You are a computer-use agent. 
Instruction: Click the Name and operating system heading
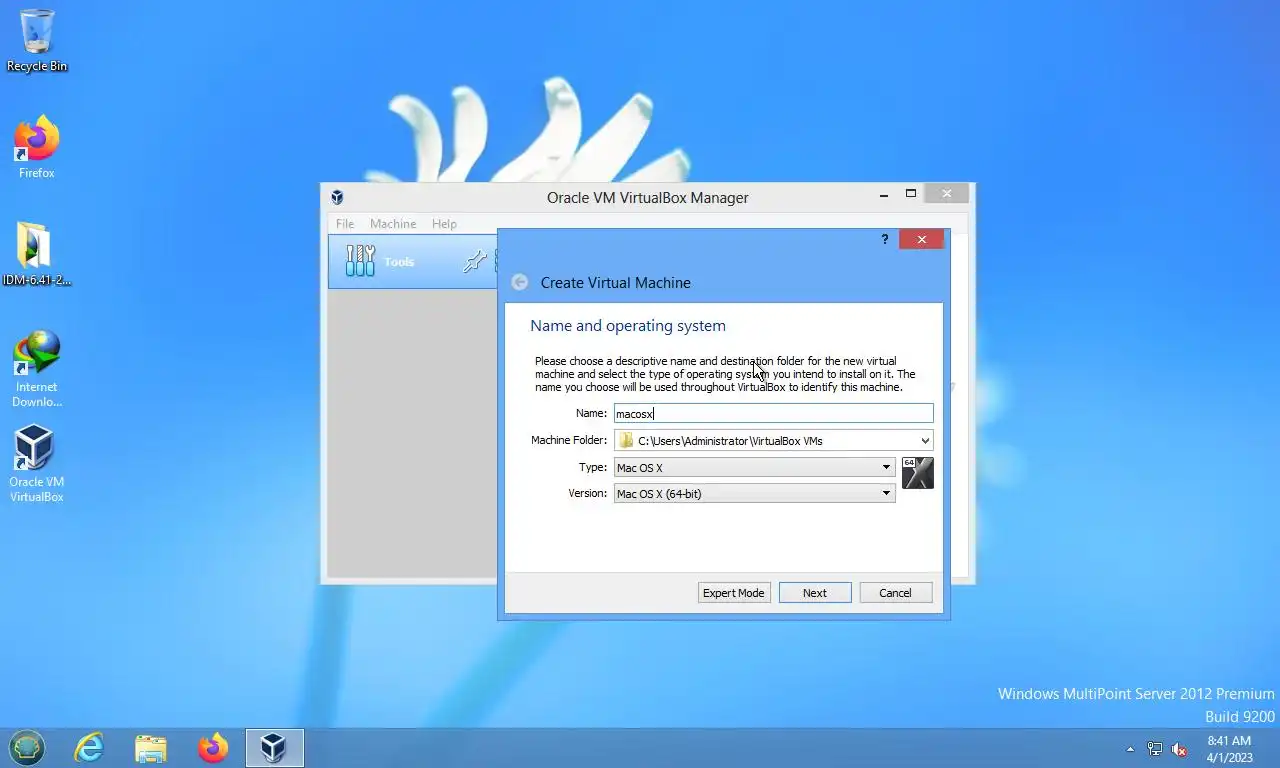tap(628, 326)
